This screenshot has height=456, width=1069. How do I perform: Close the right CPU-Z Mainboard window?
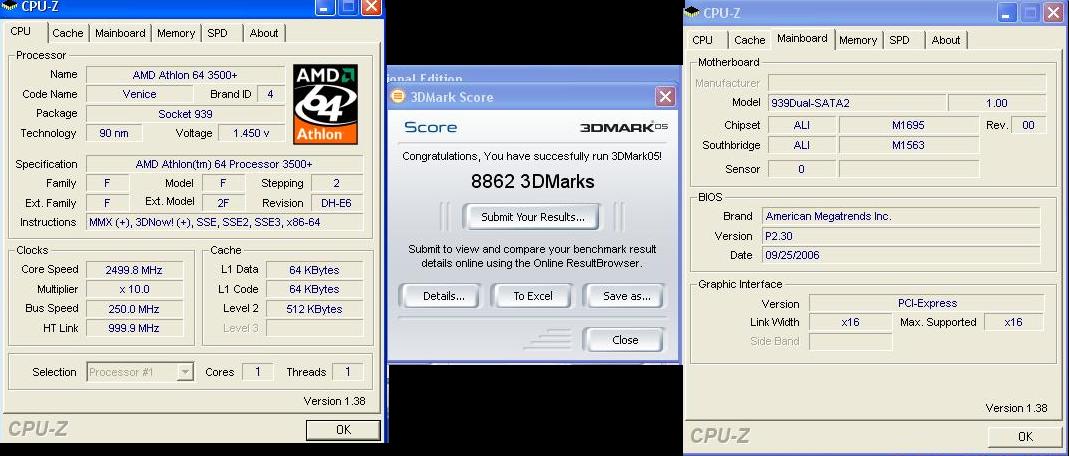1052,13
